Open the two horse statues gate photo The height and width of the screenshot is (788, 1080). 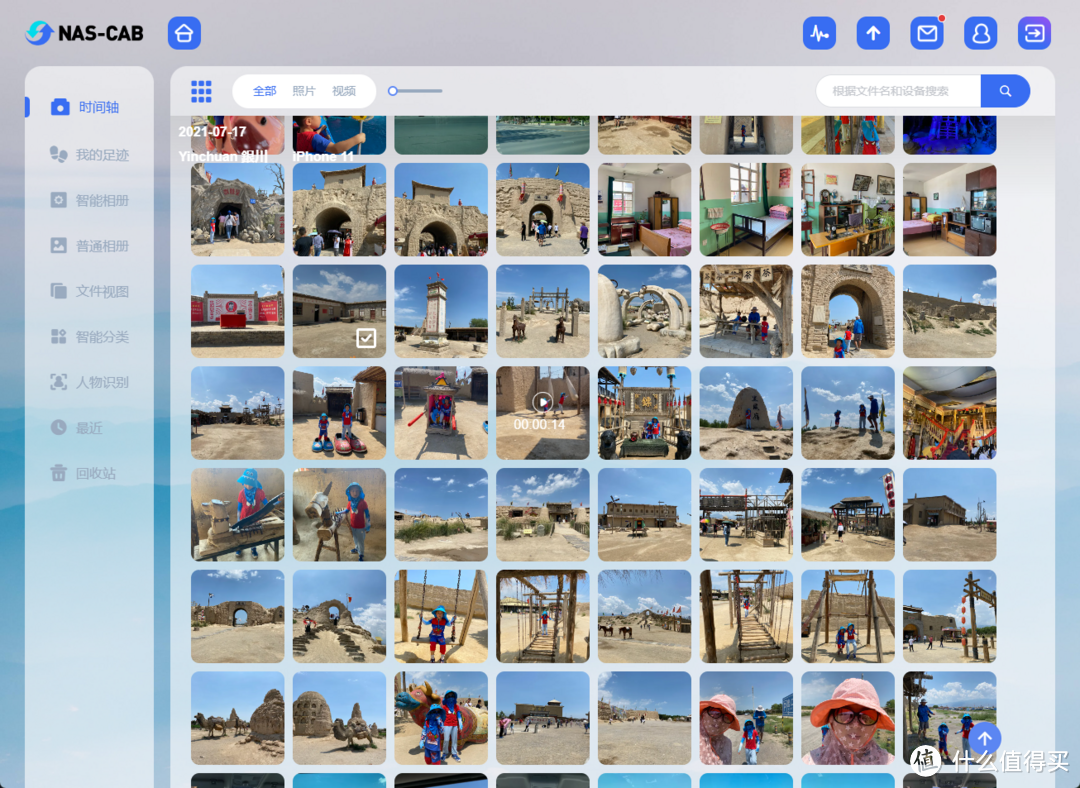pos(543,311)
